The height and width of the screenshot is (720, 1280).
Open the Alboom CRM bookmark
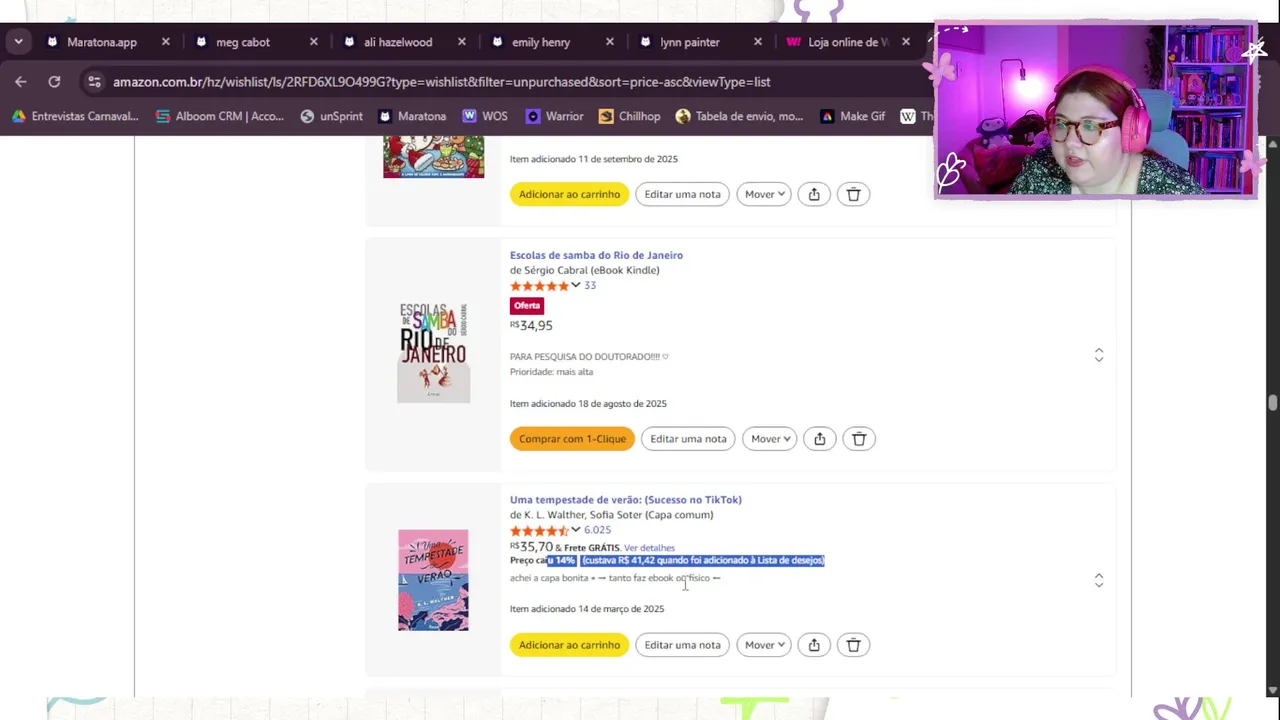[x=220, y=116]
